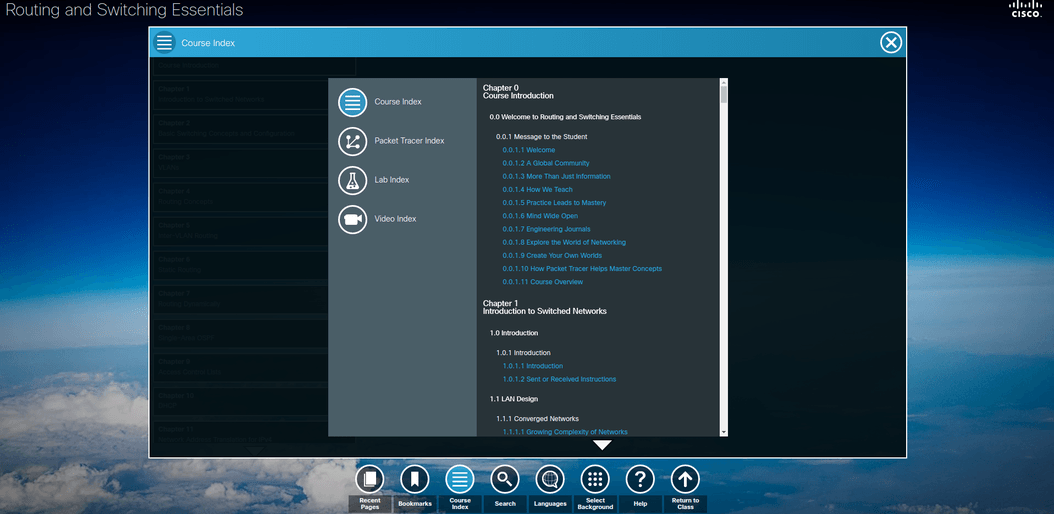Open 0.0.1.5 Practice Leads to Mastery
Image resolution: width=1054 pixels, height=514 pixels.
click(555, 203)
